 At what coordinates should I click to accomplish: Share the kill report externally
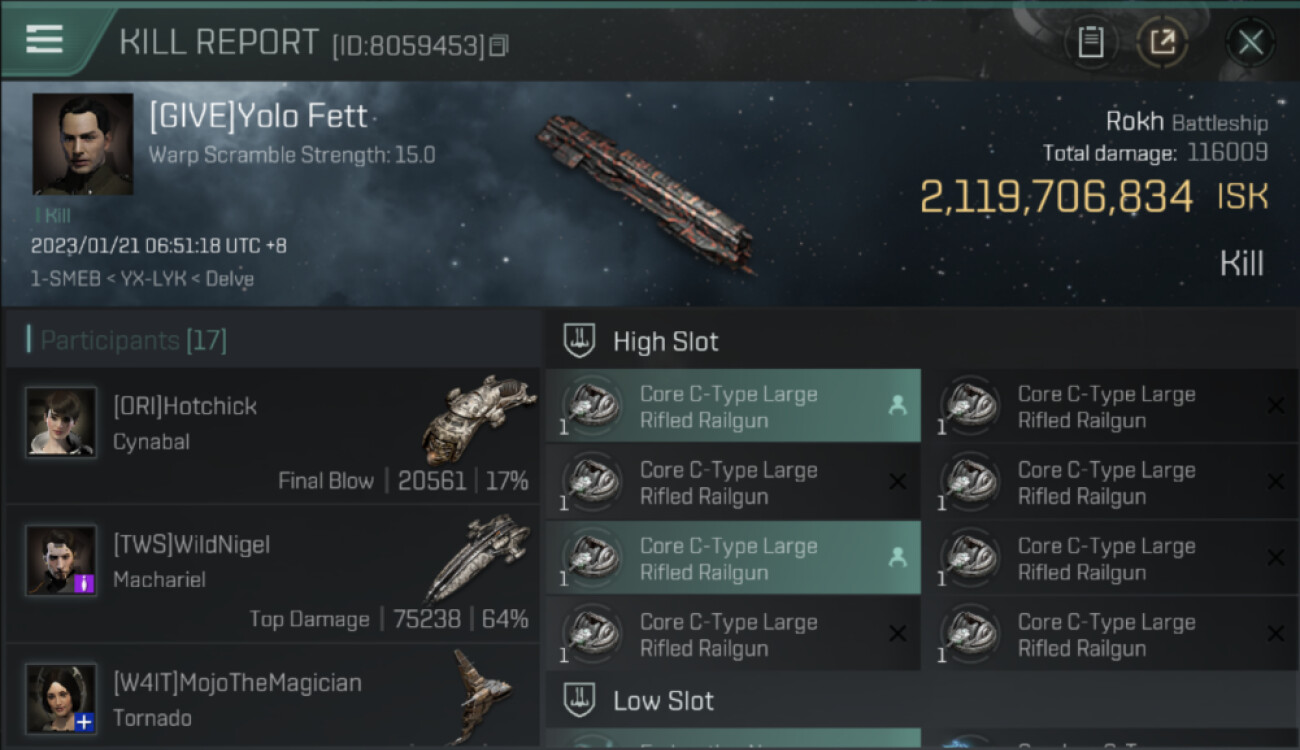pos(1162,42)
